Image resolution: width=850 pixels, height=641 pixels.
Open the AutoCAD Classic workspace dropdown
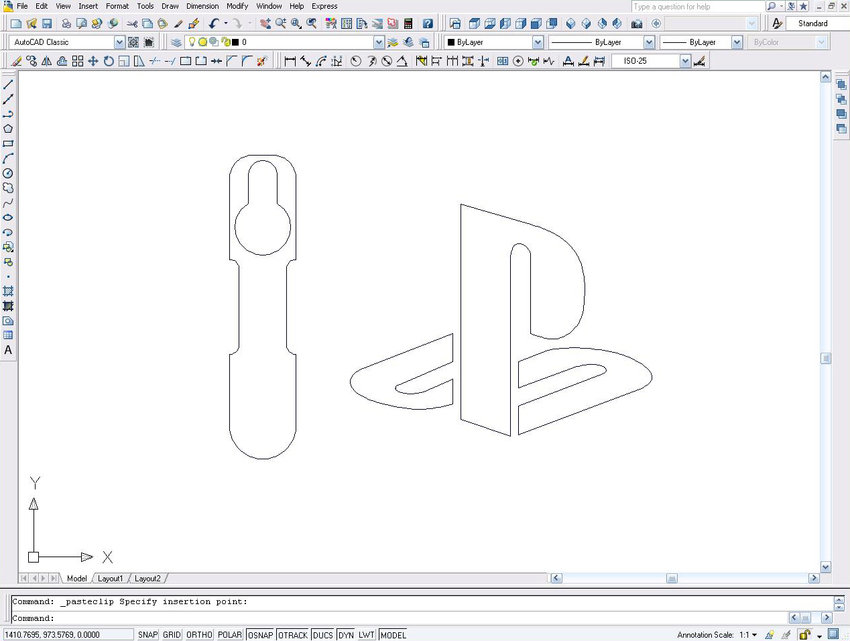[x=119, y=42]
